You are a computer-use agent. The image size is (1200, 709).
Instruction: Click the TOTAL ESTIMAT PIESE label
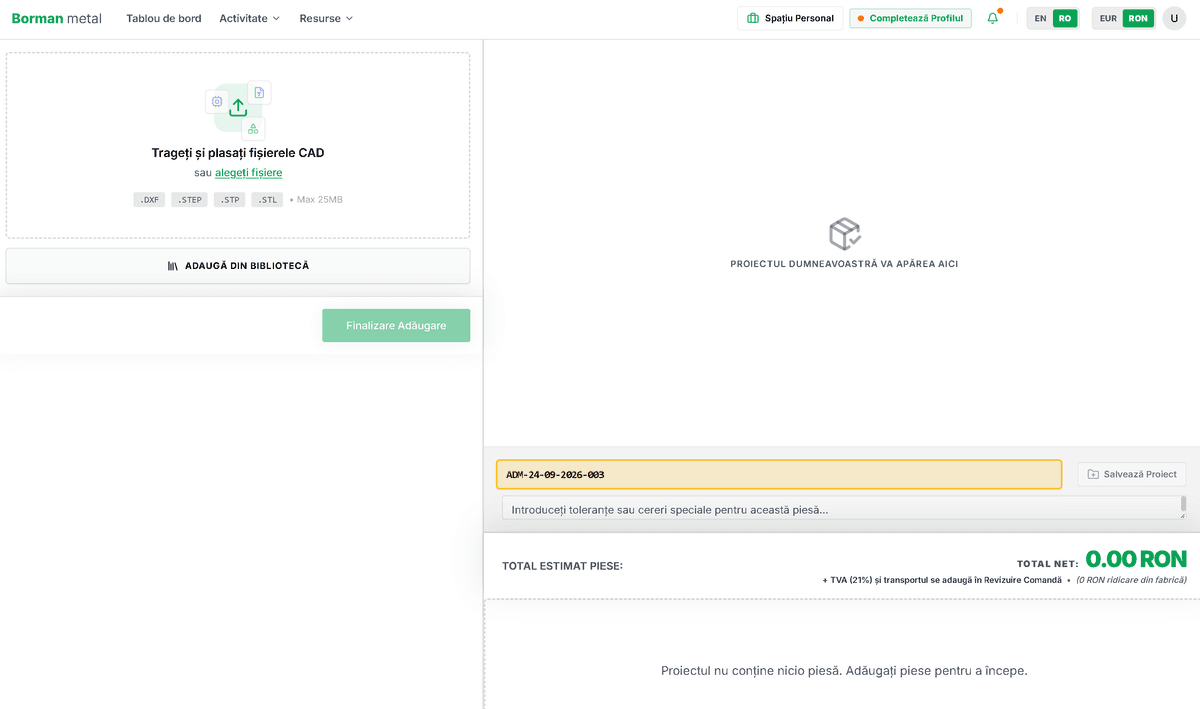562,566
